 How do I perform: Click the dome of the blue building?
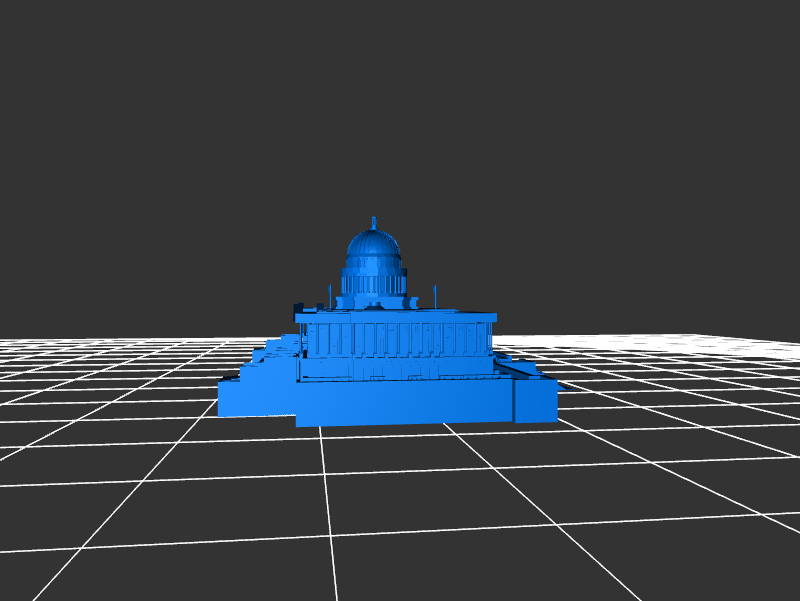point(373,247)
